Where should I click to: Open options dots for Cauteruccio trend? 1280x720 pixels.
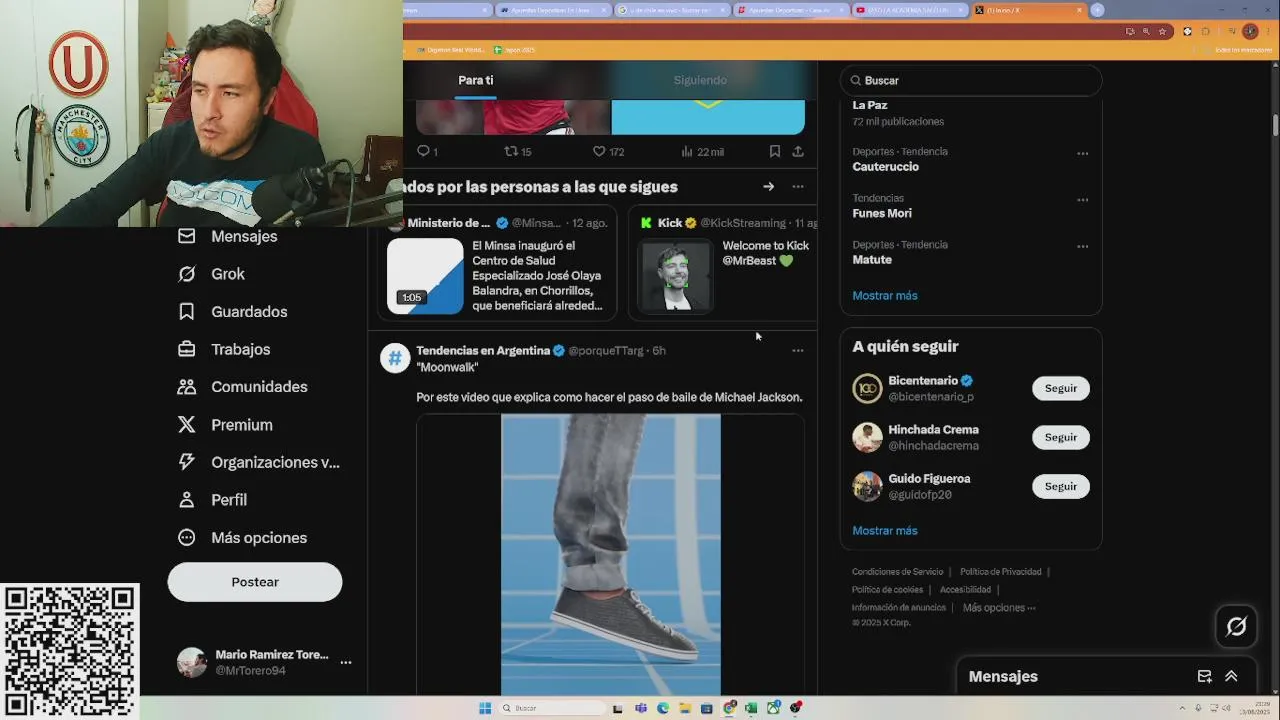[x=1082, y=154]
